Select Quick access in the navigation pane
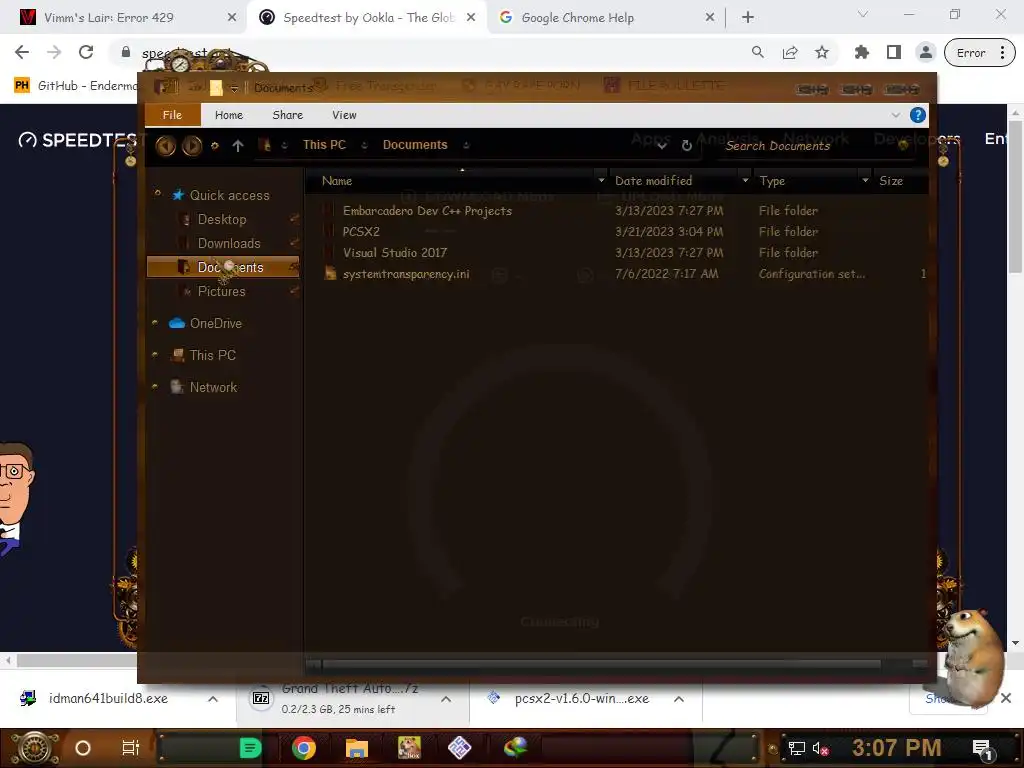The height and width of the screenshot is (768, 1024). [229, 195]
